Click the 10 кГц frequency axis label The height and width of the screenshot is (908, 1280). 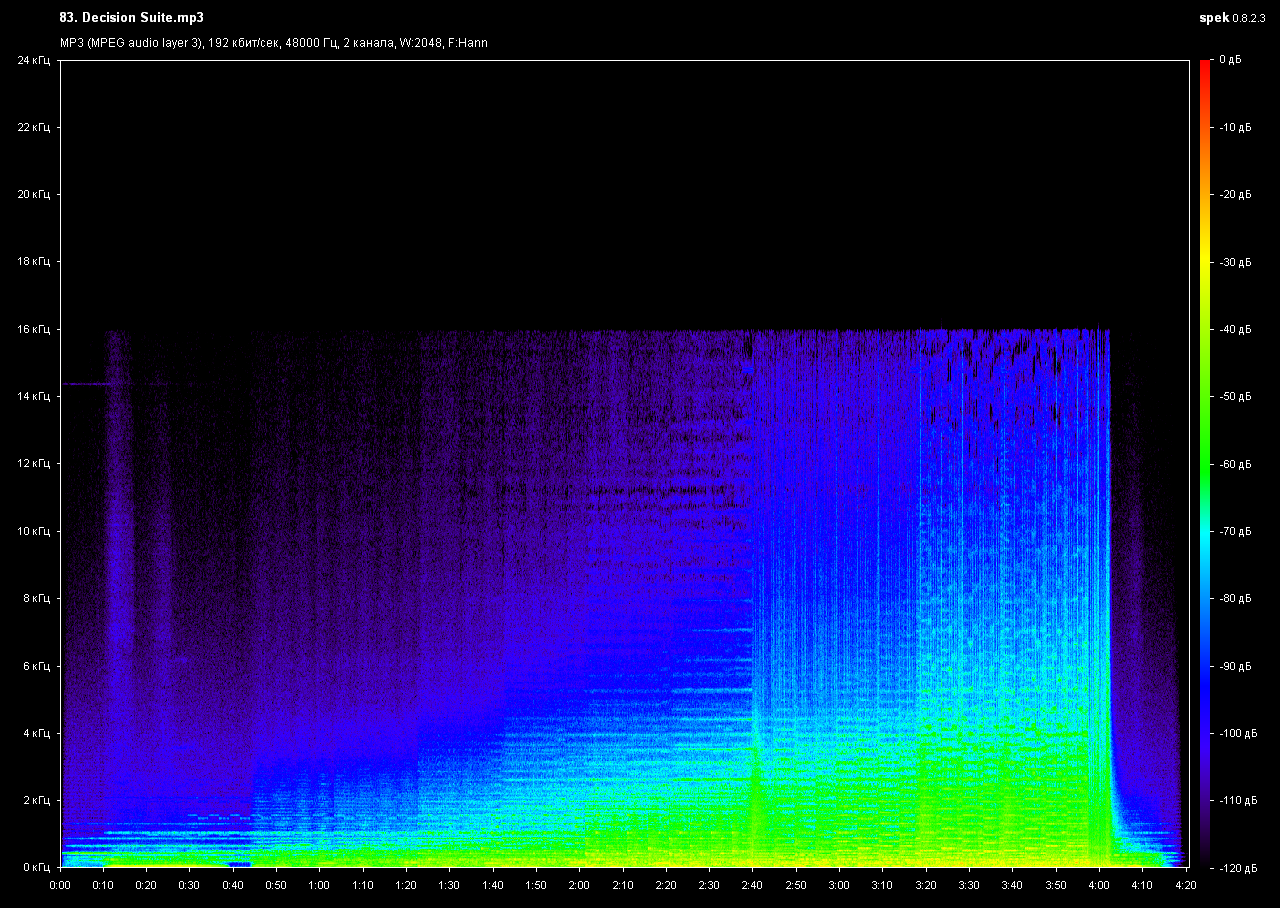pos(33,531)
